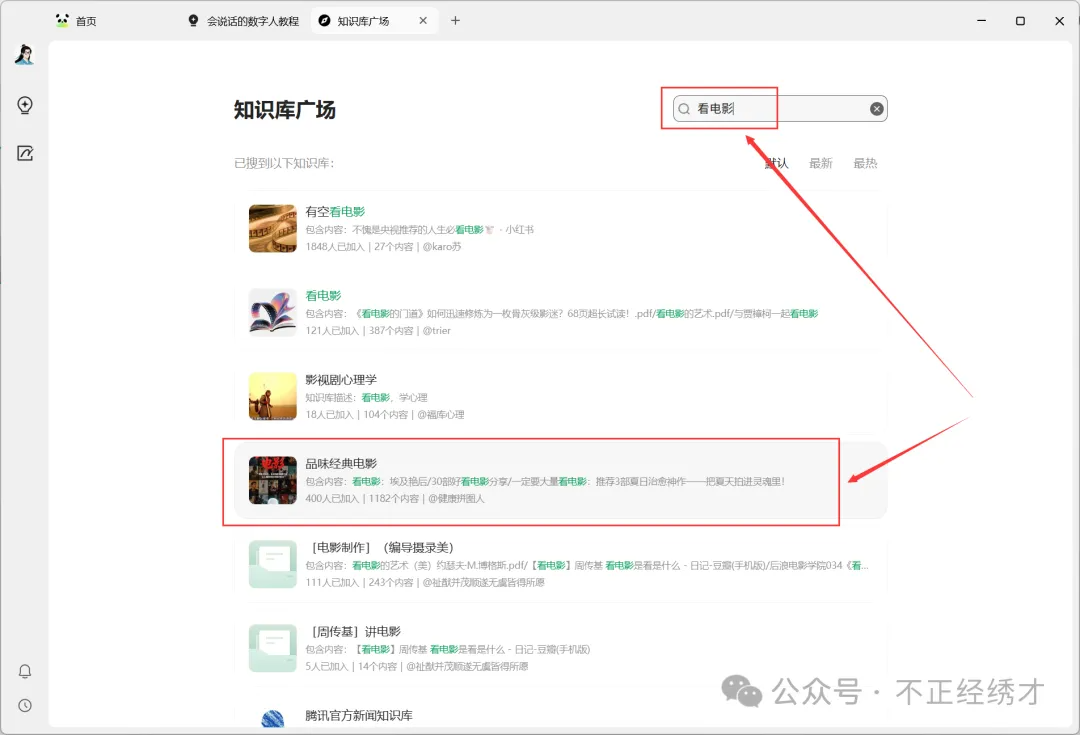This screenshot has width=1080, height=735.
Task: Click the description mentioning 小红书
Action: click(x=419, y=229)
